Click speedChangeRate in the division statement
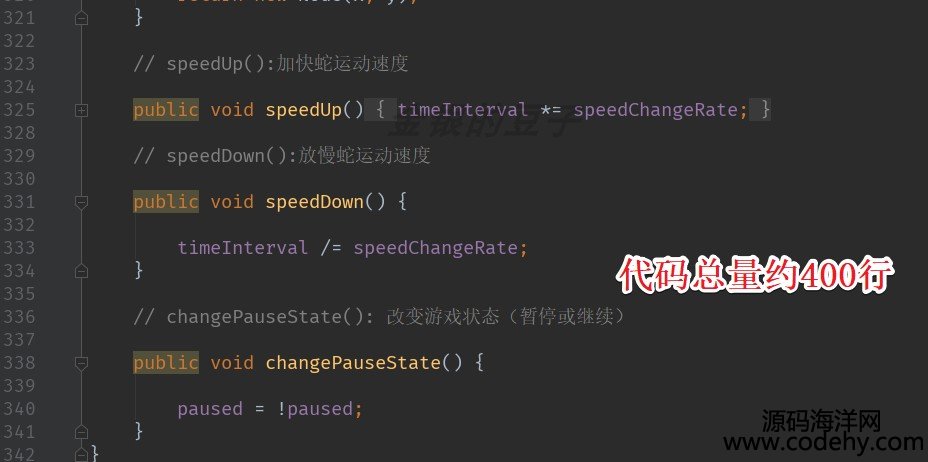 [436, 248]
